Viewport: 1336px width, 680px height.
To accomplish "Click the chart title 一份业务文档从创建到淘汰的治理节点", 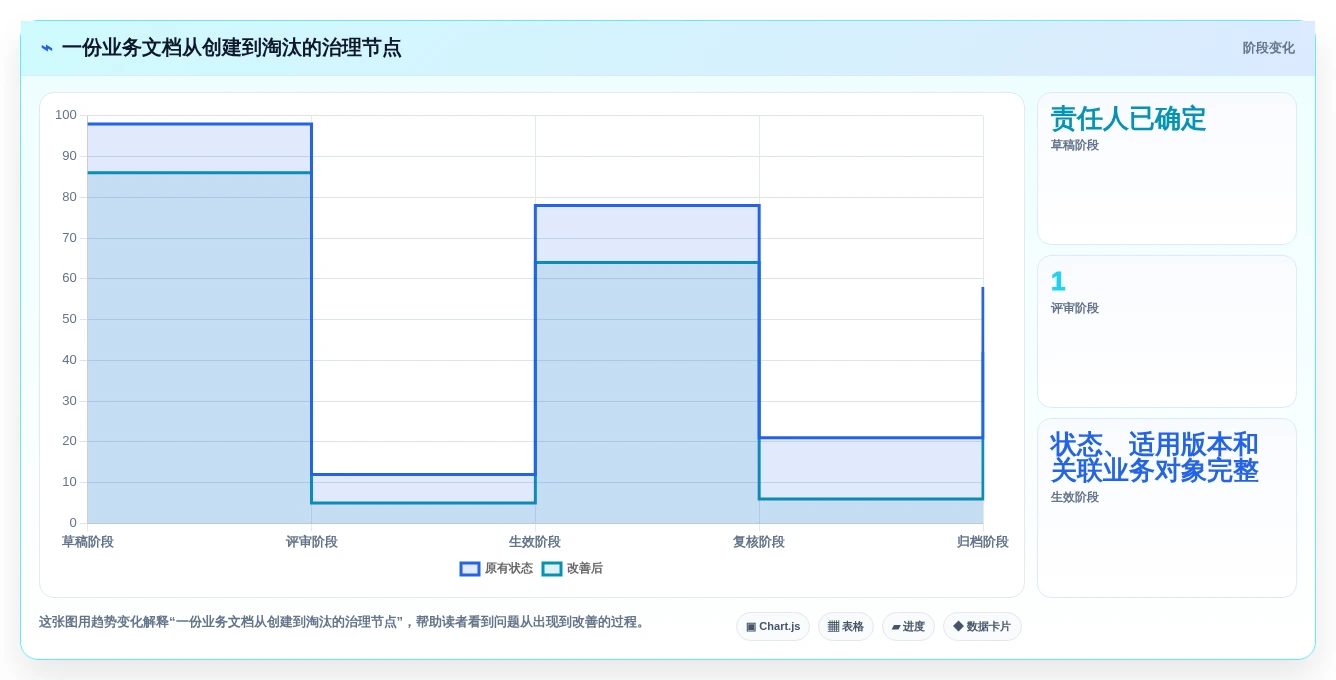I will [231, 48].
